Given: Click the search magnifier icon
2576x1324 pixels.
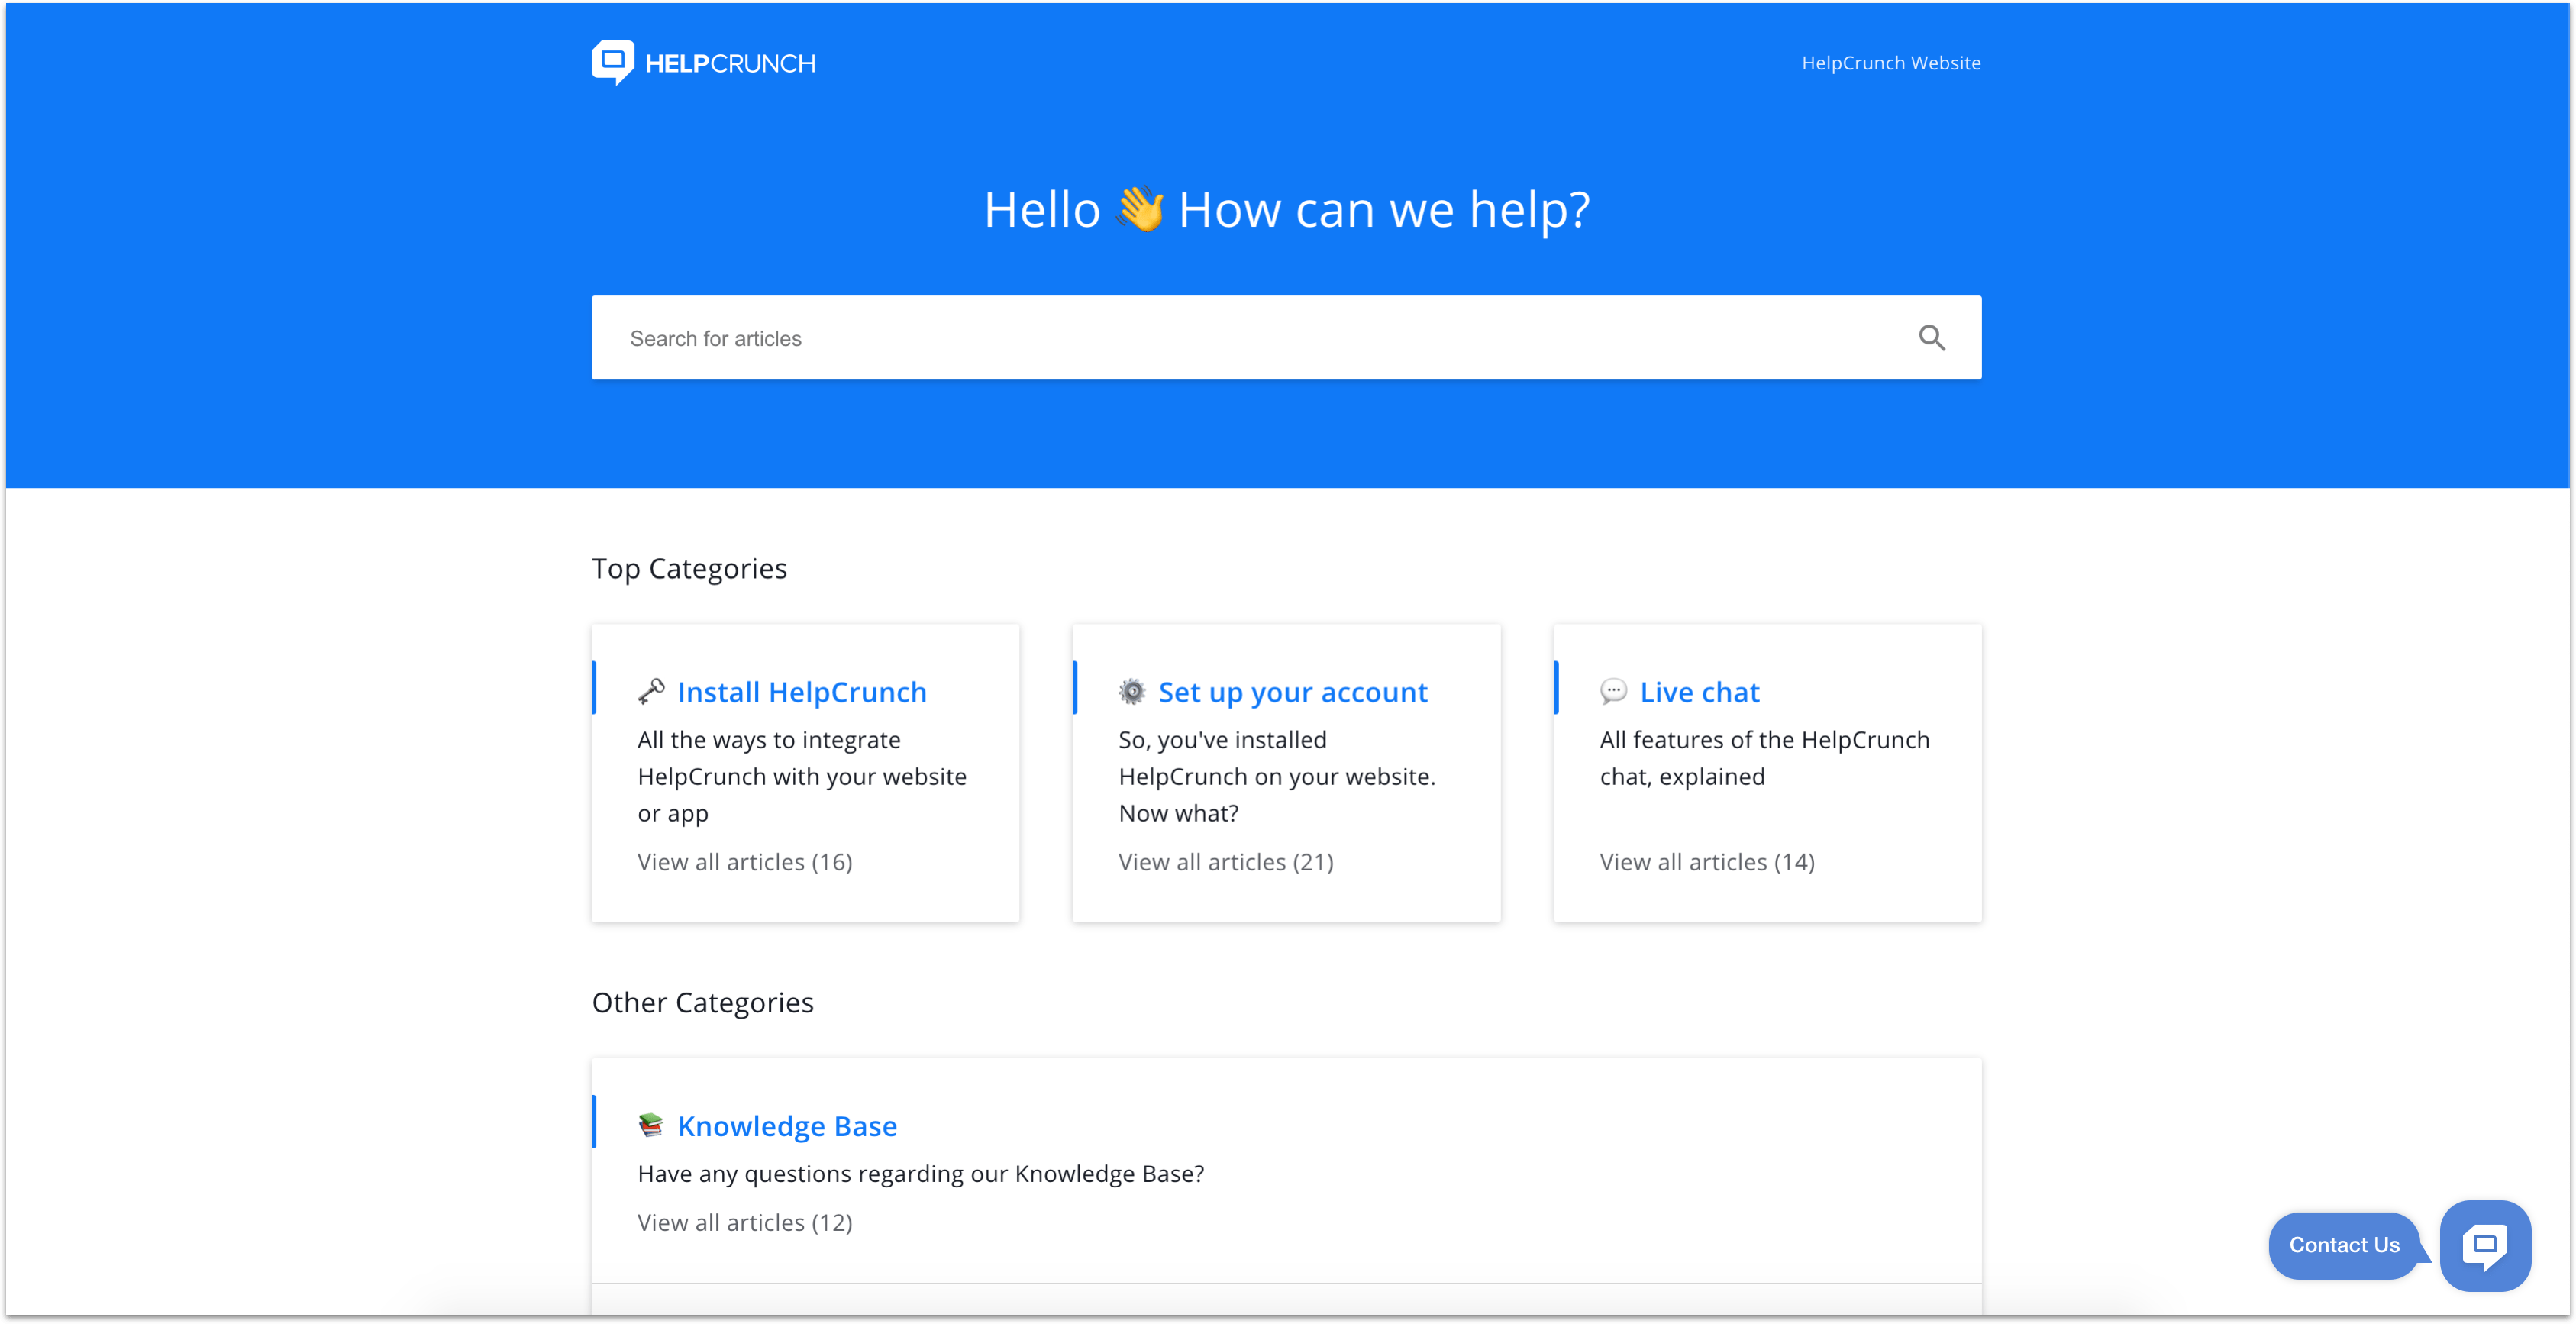Looking at the screenshot, I should [x=1931, y=338].
